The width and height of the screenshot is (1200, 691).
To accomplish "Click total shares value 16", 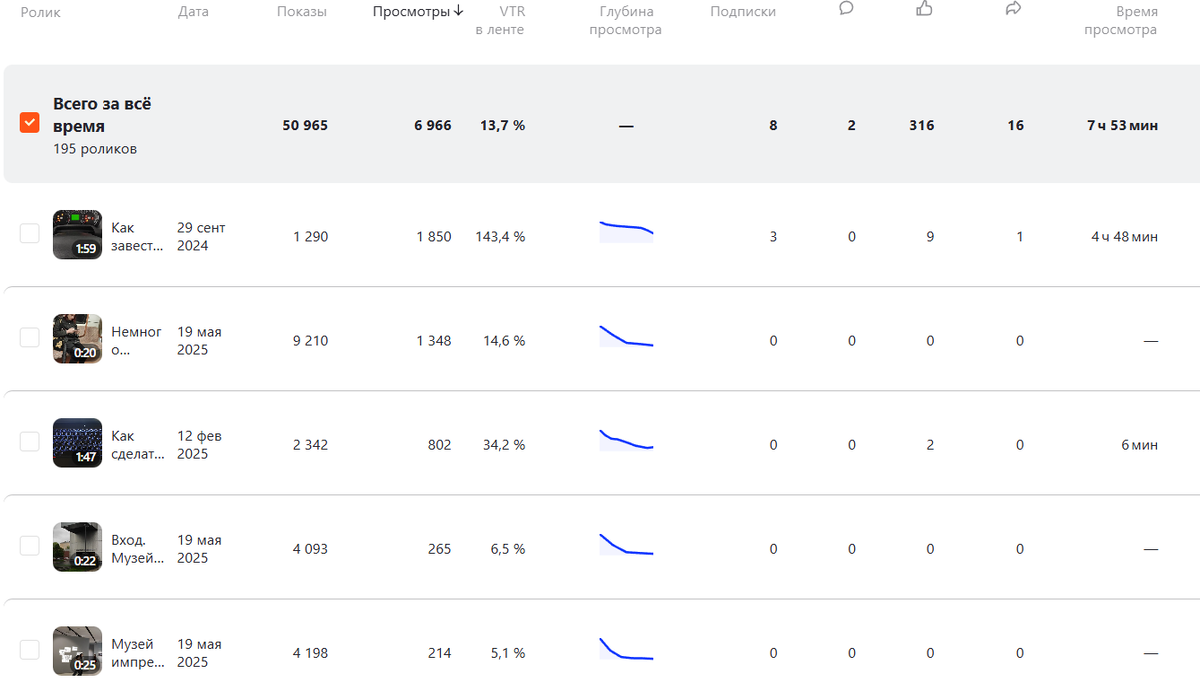I will pos(1016,125).
